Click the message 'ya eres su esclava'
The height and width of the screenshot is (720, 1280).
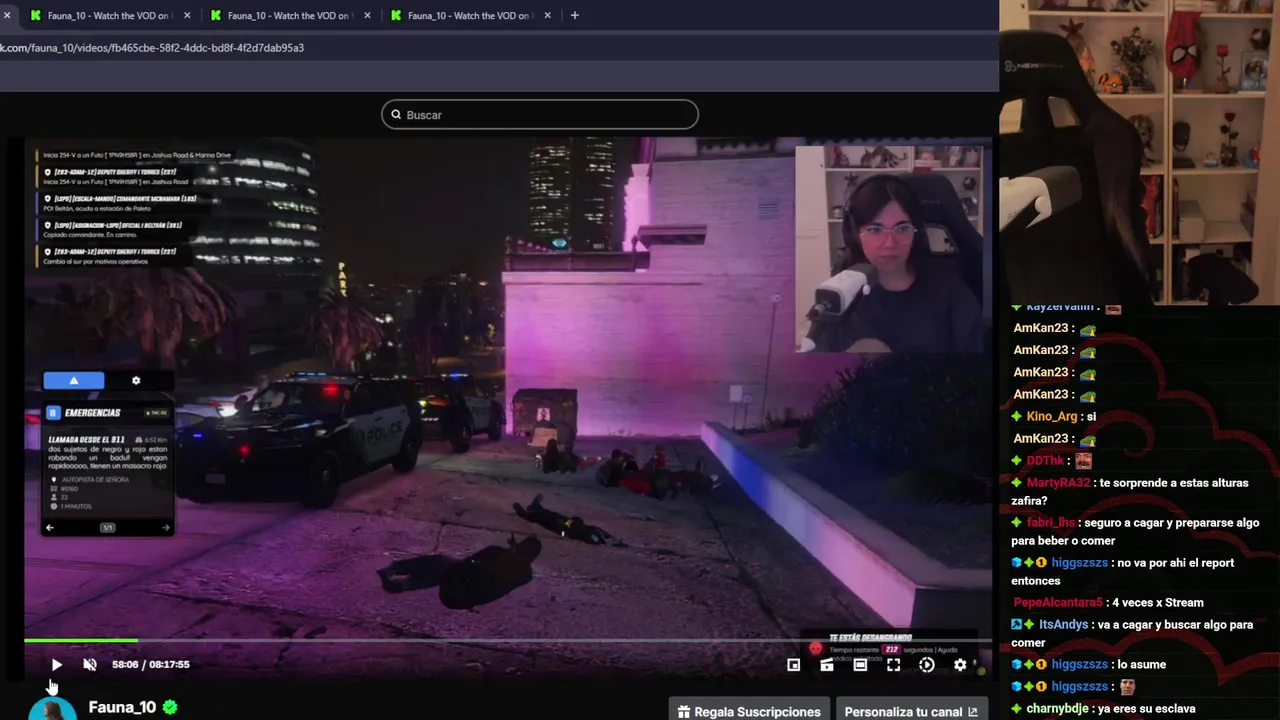pos(1147,709)
